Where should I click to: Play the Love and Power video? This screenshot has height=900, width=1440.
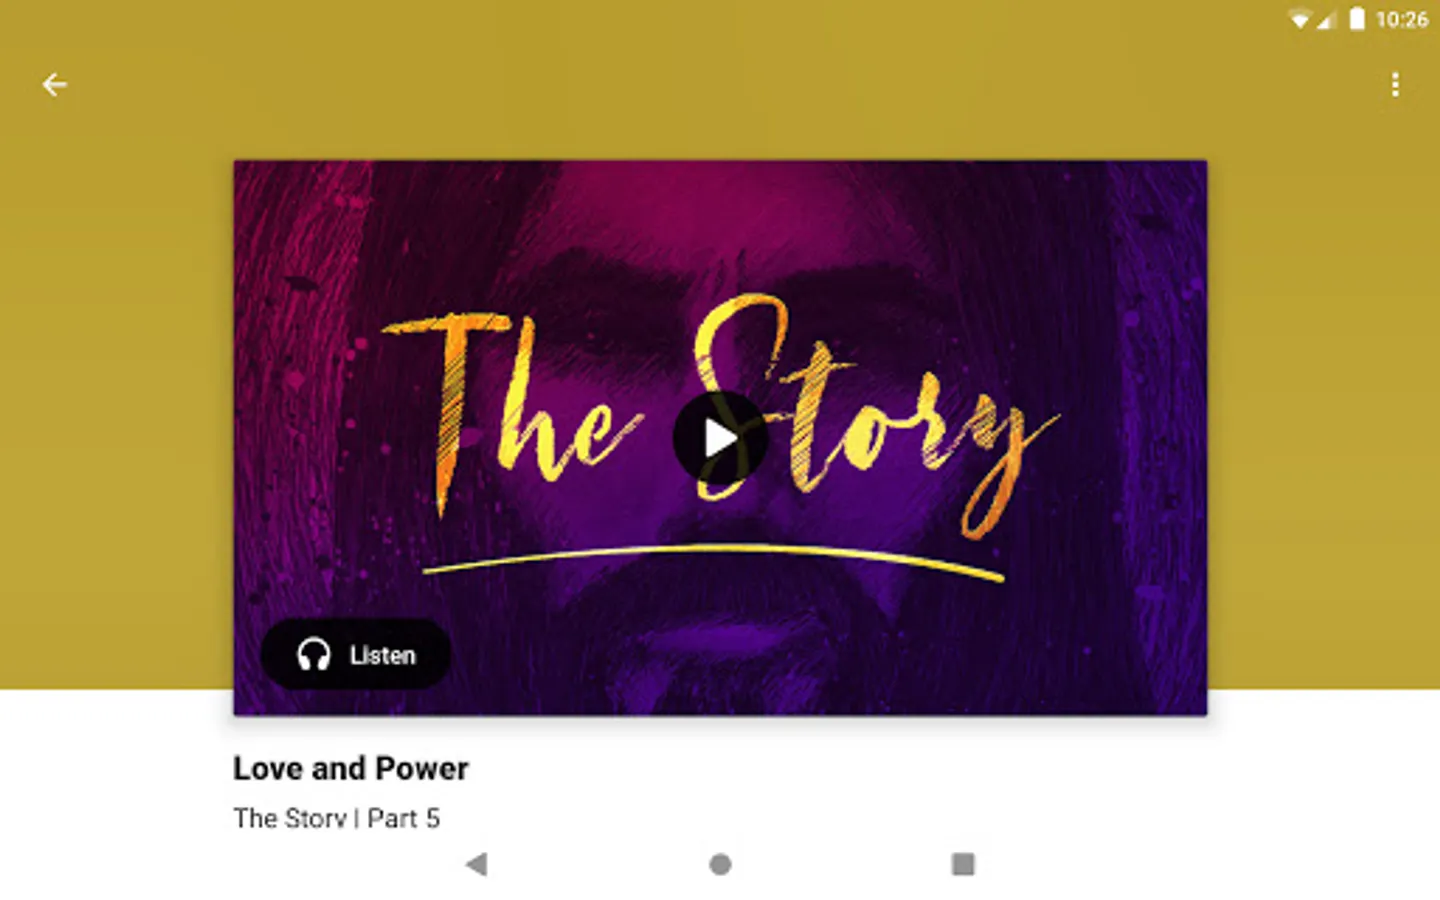tap(720, 438)
